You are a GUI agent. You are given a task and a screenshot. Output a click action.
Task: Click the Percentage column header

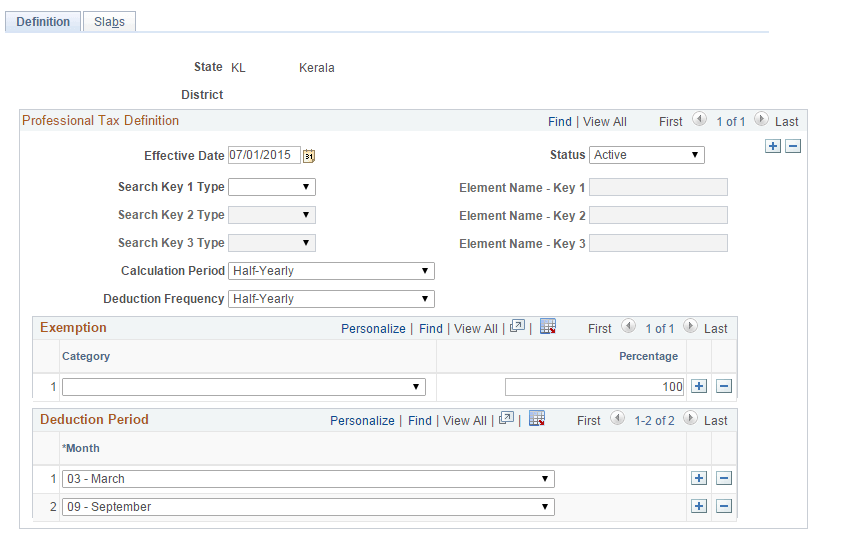648,356
